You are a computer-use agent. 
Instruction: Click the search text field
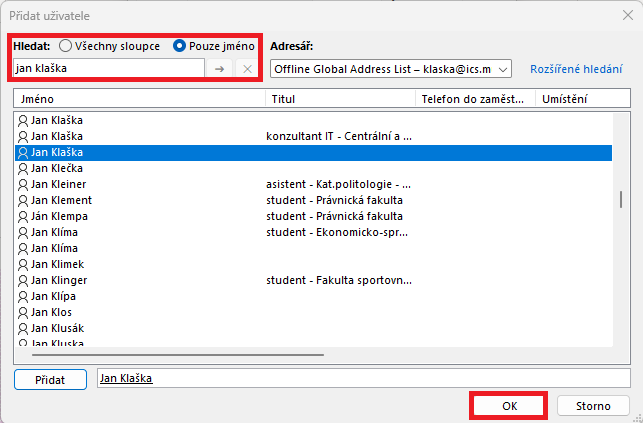click(108, 68)
